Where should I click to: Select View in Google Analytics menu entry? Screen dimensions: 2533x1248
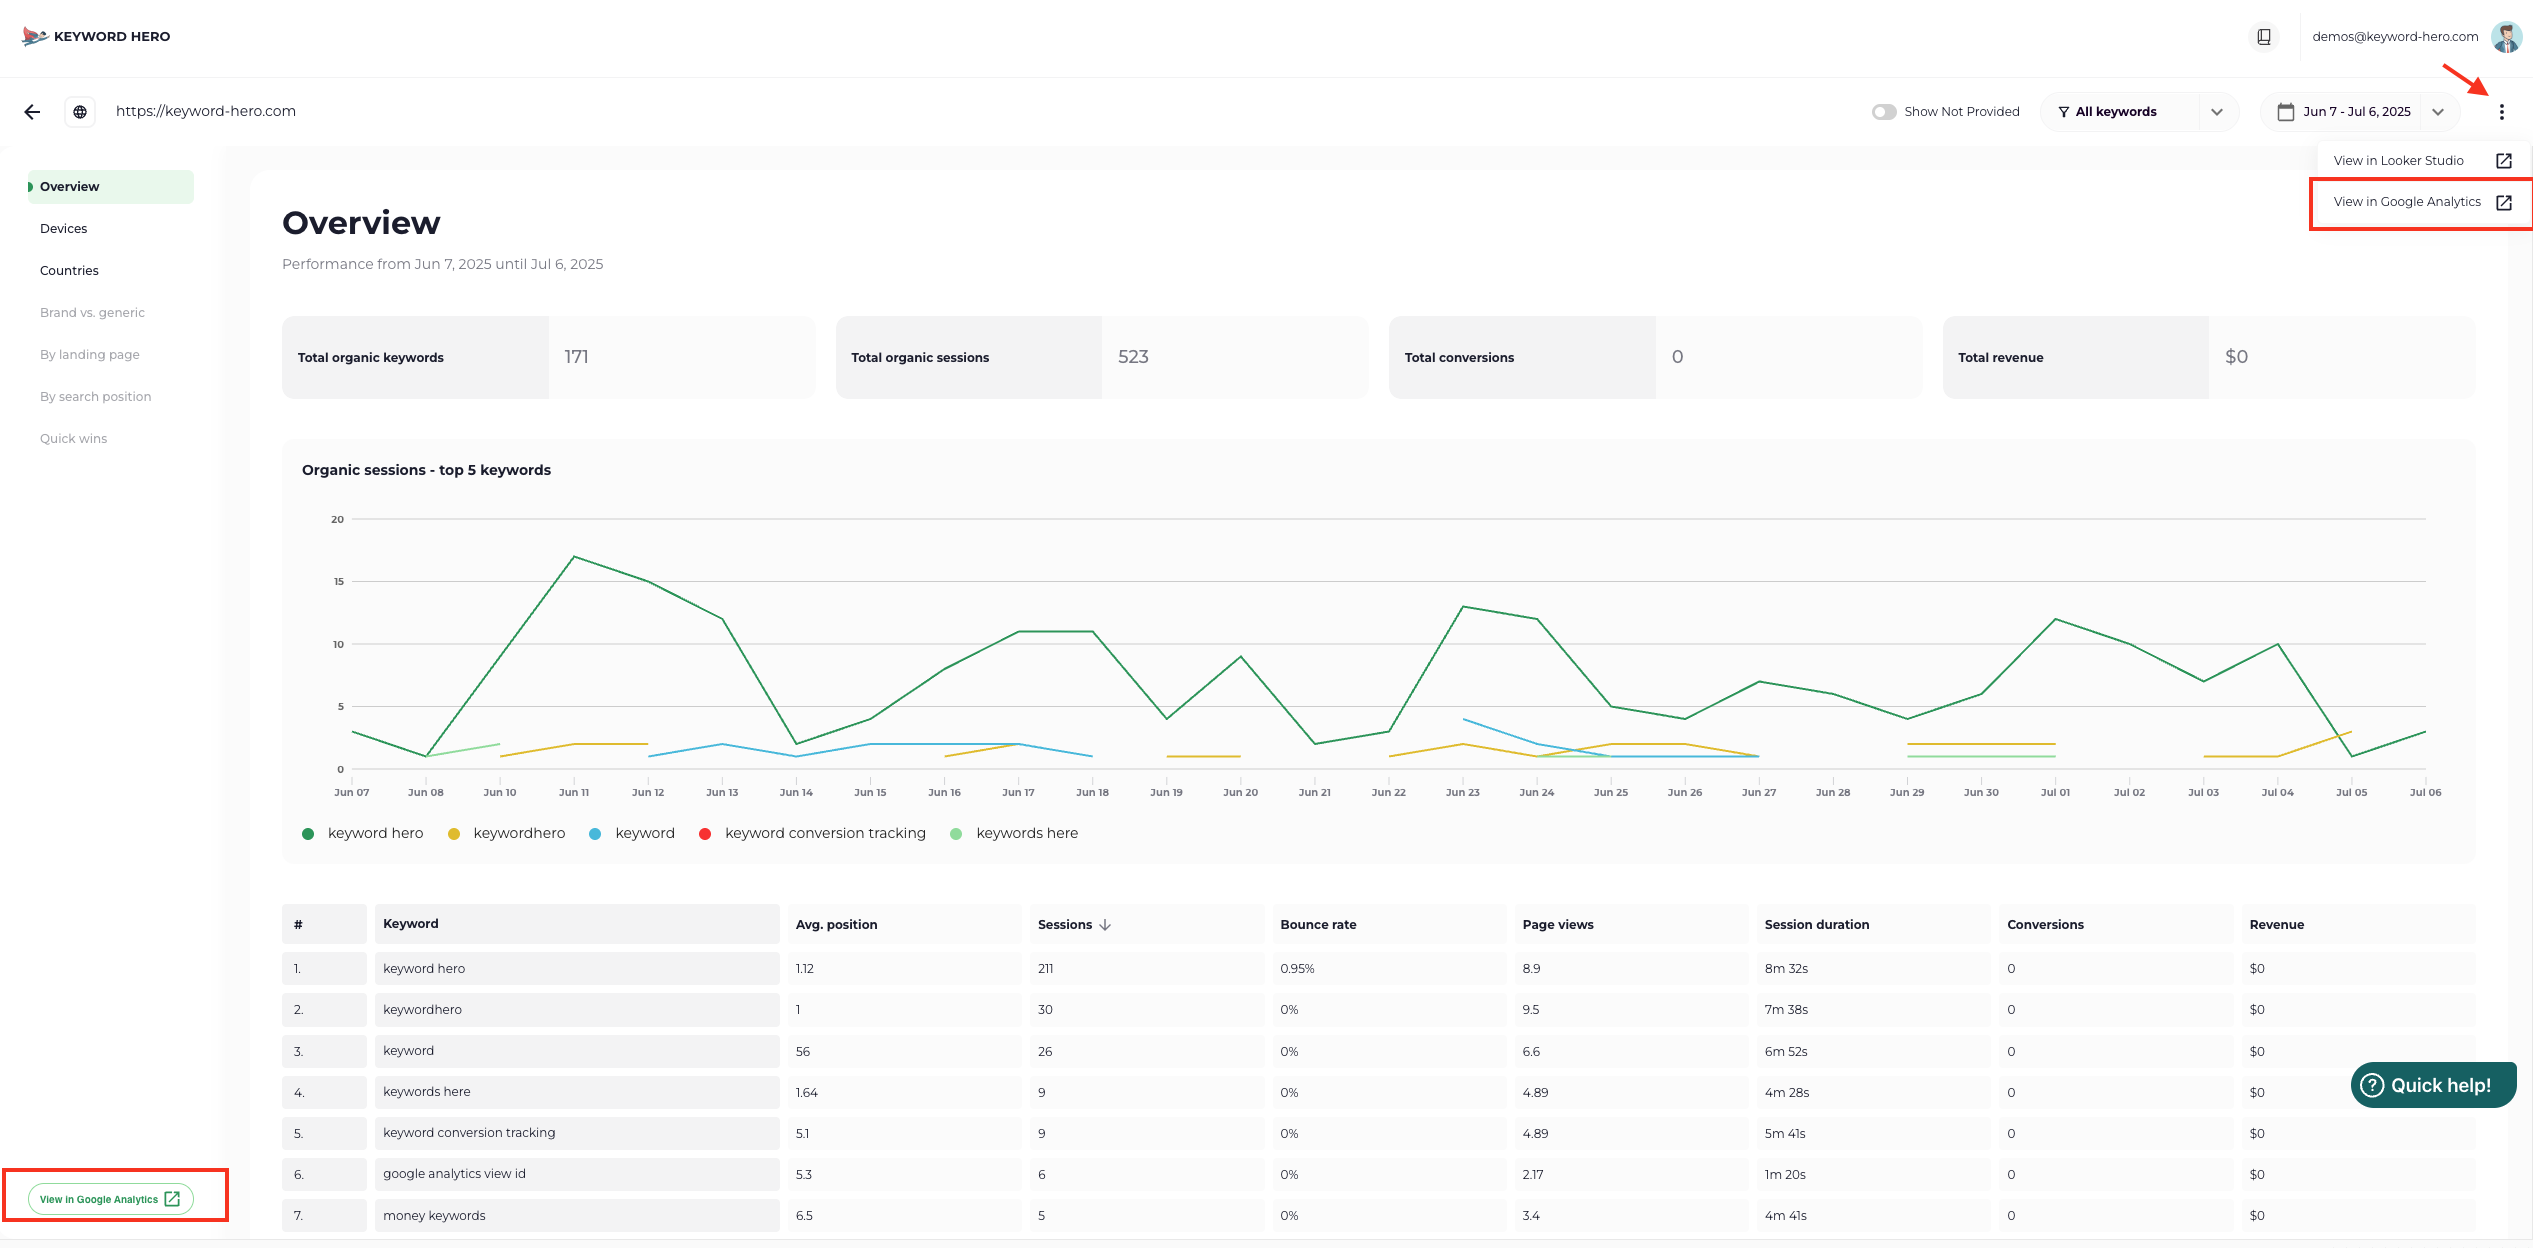click(2422, 203)
